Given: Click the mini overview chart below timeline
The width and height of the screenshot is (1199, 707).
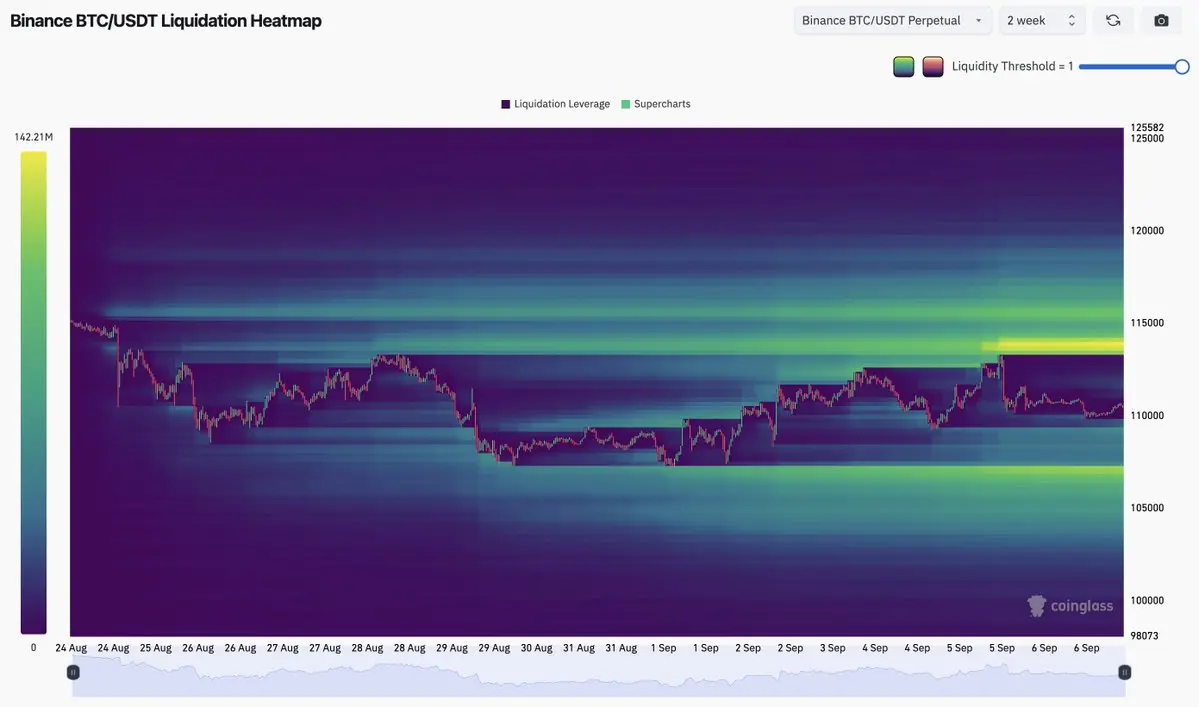Looking at the screenshot, I should click(x=599, y=676).
